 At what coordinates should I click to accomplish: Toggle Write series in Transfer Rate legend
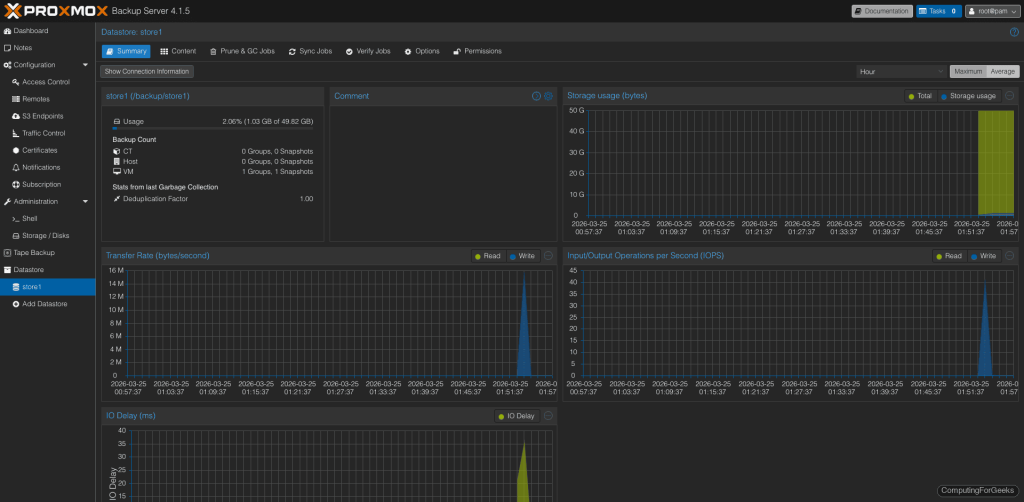tap(522, 256)
